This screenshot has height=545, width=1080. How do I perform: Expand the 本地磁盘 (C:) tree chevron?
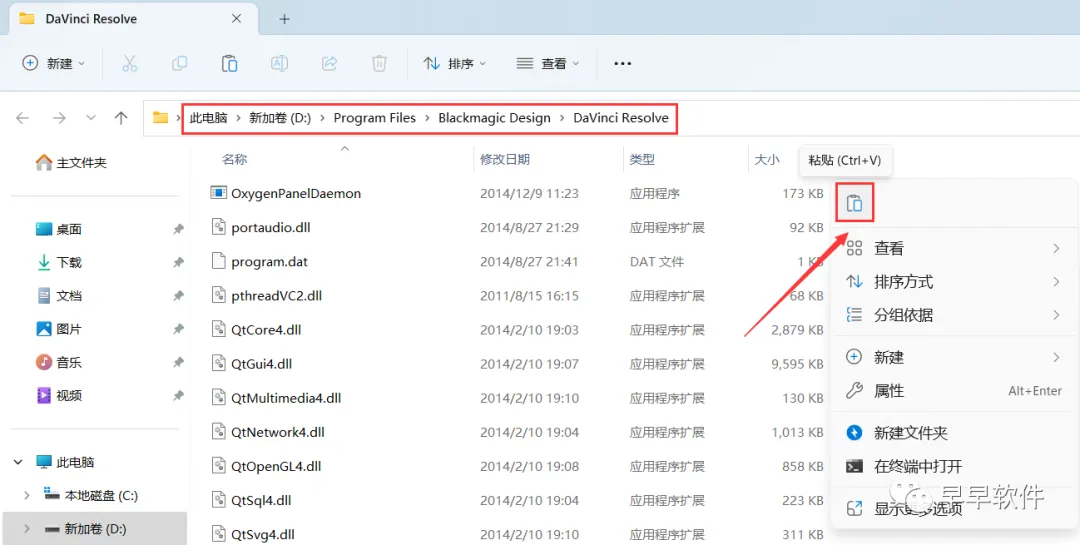[27, 495]
